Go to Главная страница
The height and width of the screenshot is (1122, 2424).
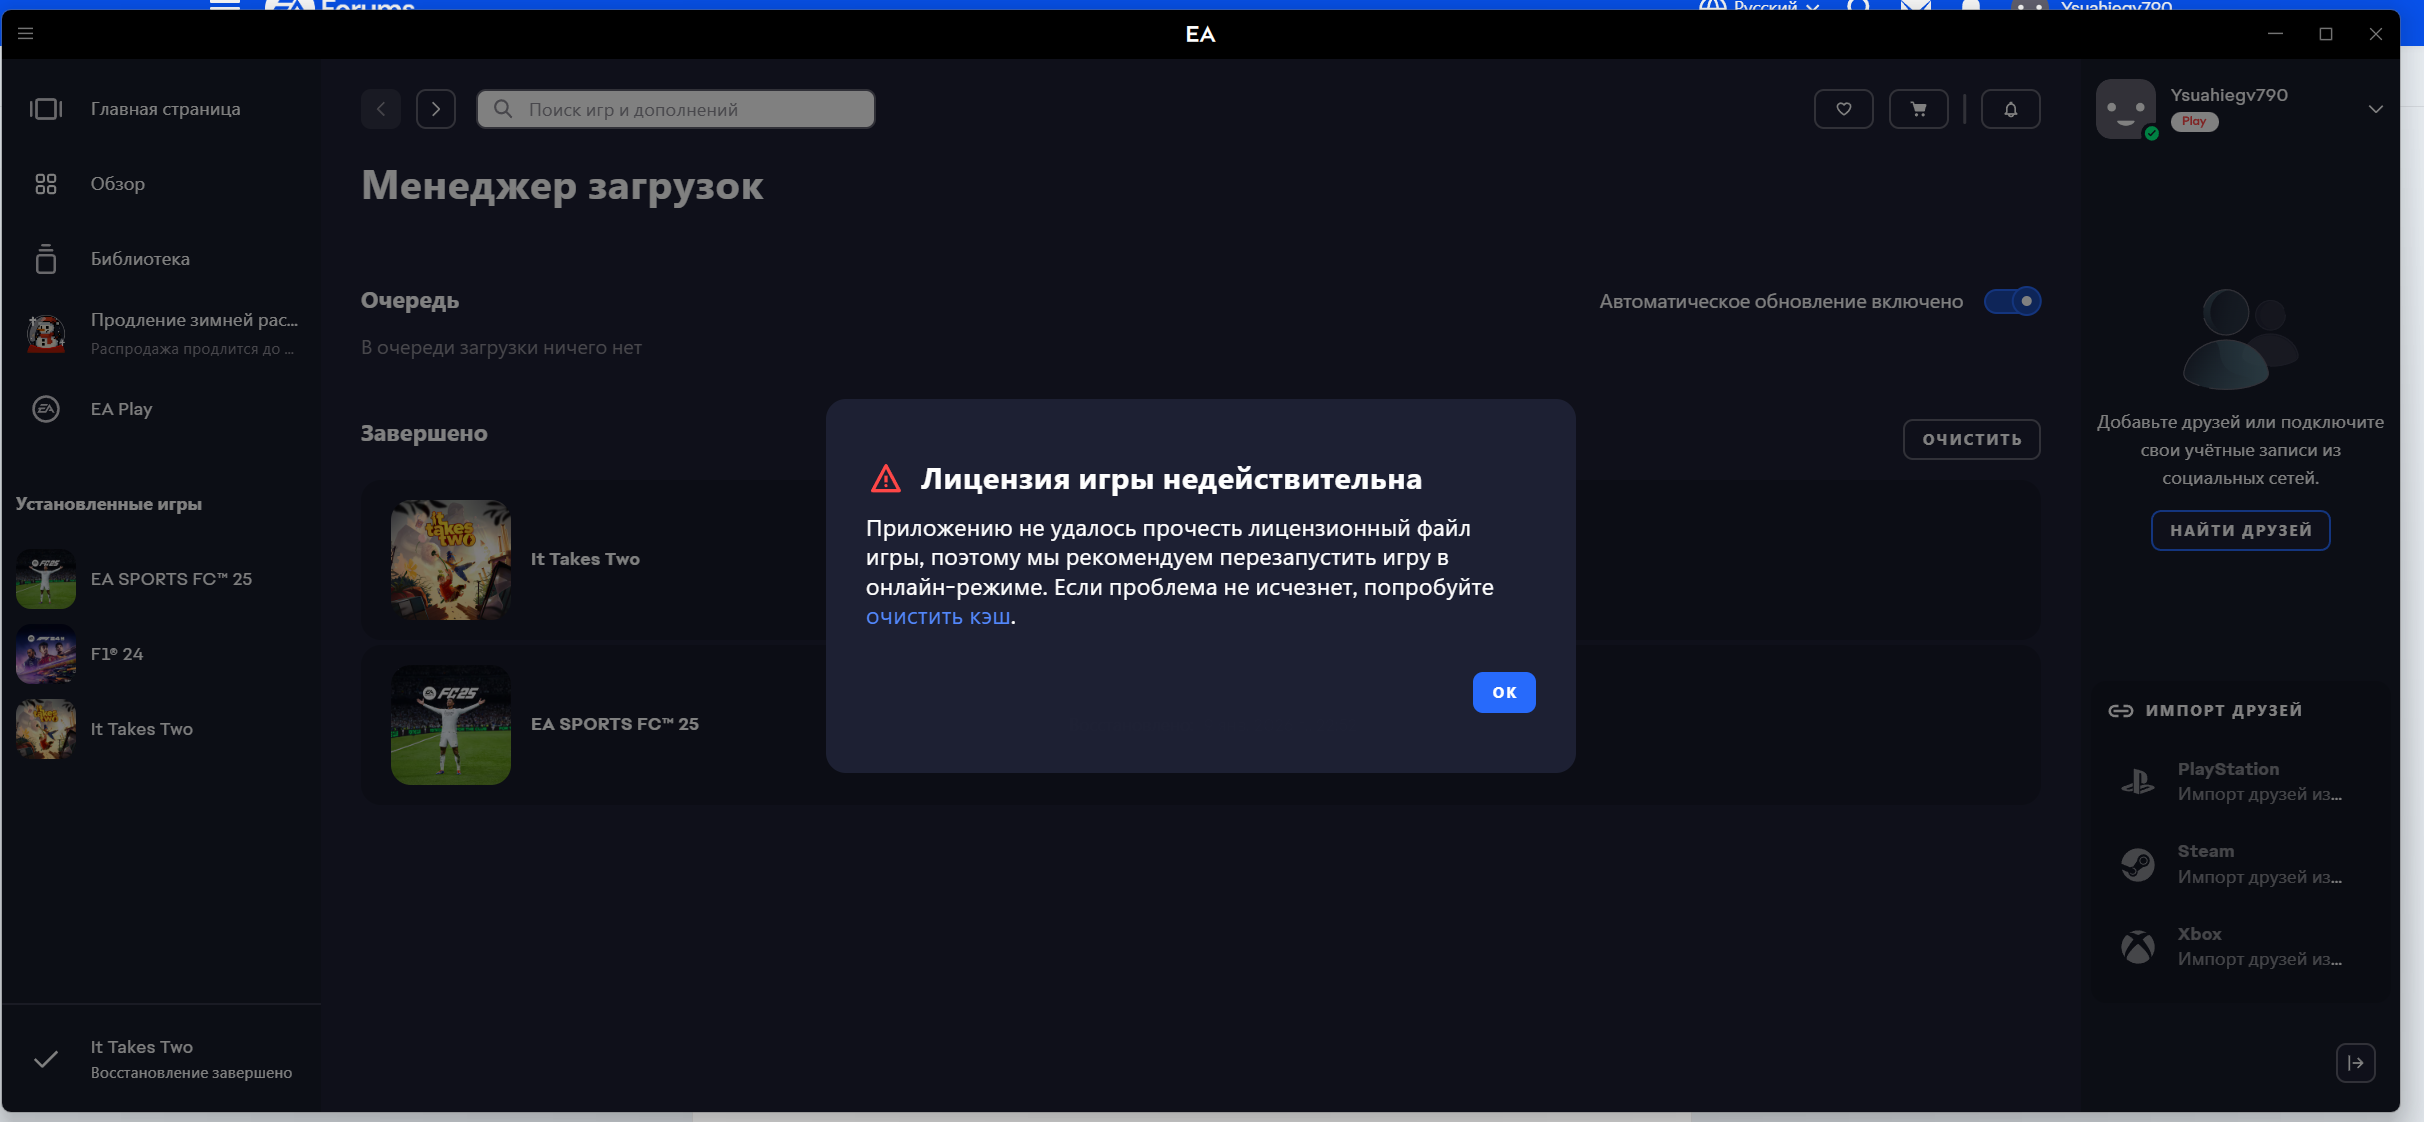pyautogui.click(x=165, y=109)
